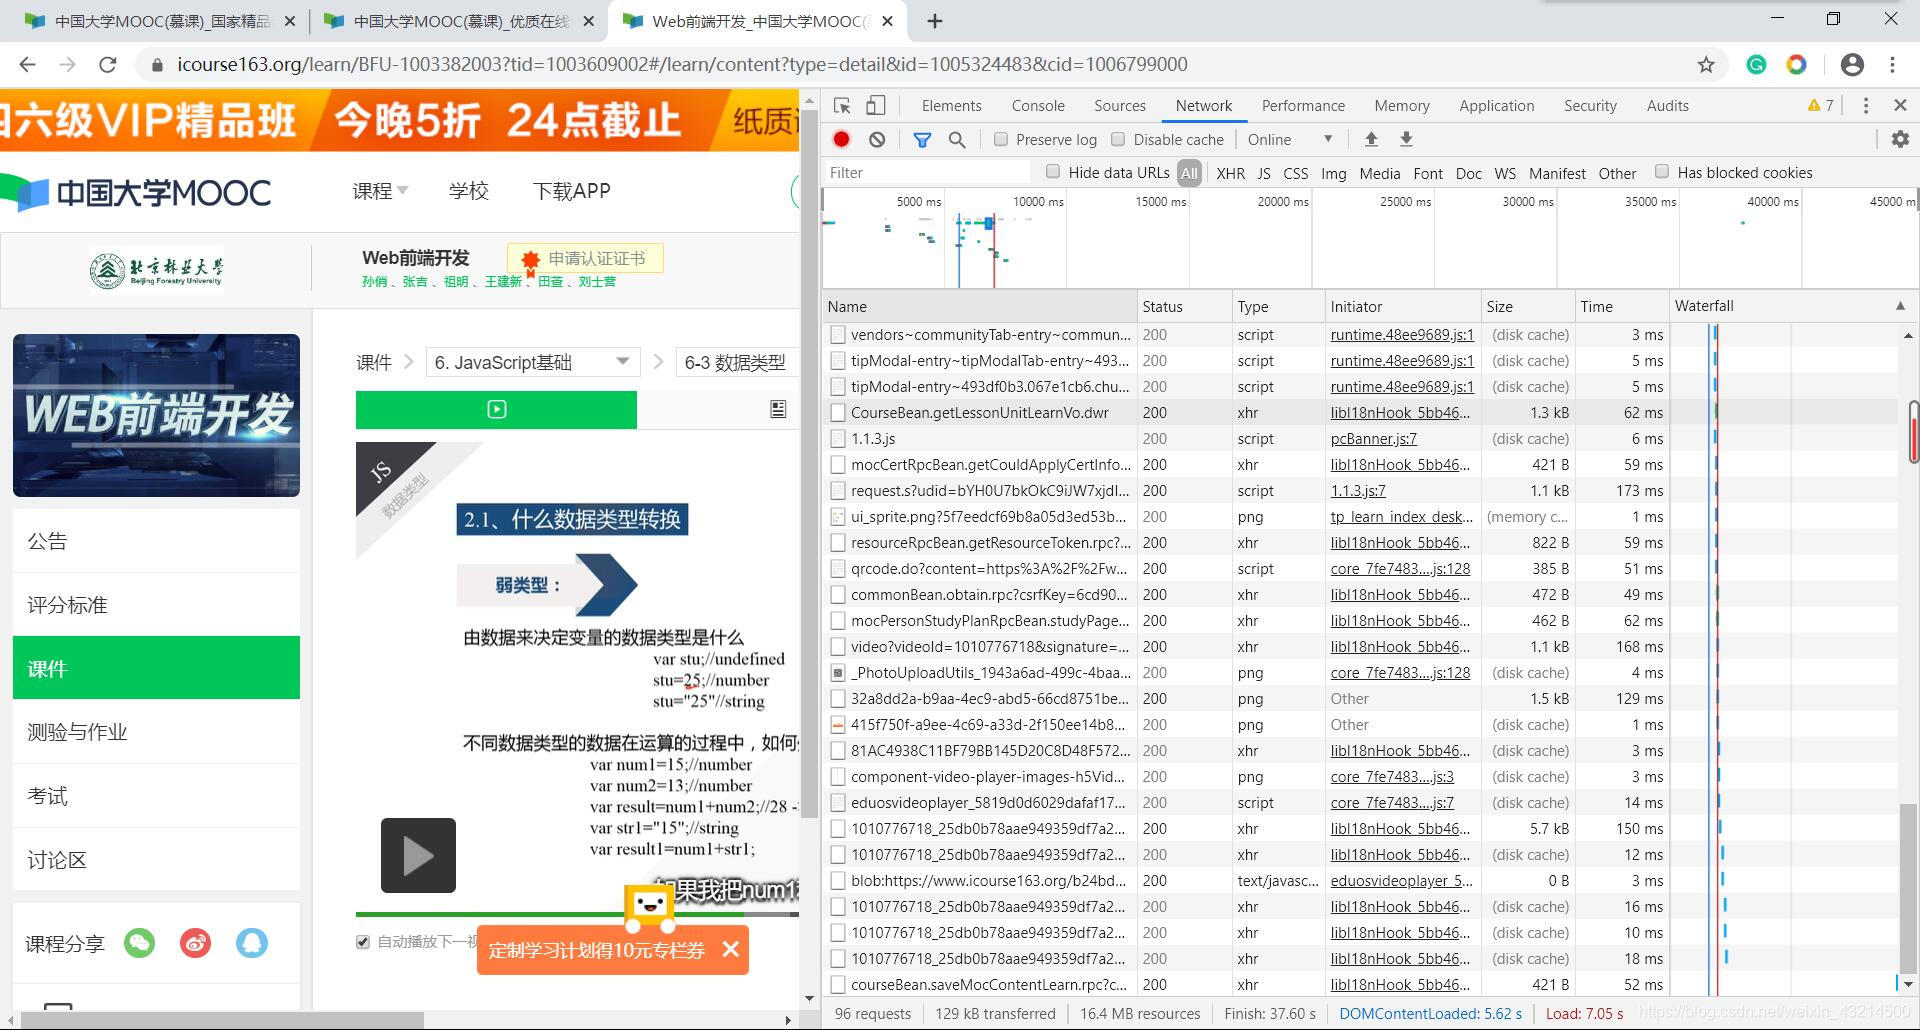Enable Disable cache checkbox
Screen dimensions: 1920x1030
[1118, 139]
